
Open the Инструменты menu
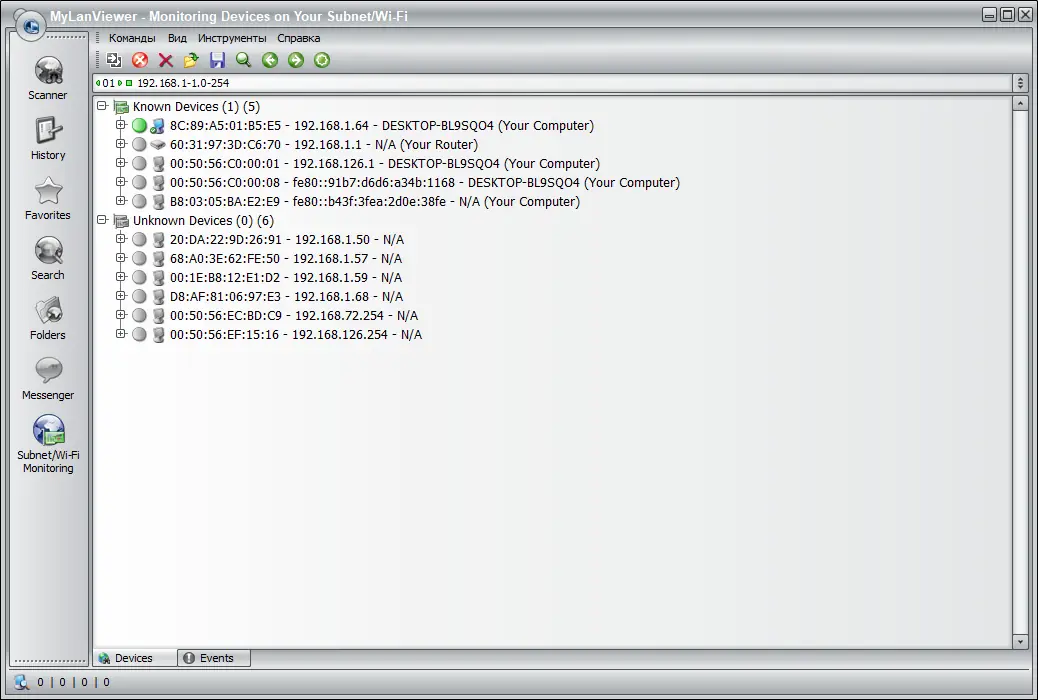tap(232, 38)
